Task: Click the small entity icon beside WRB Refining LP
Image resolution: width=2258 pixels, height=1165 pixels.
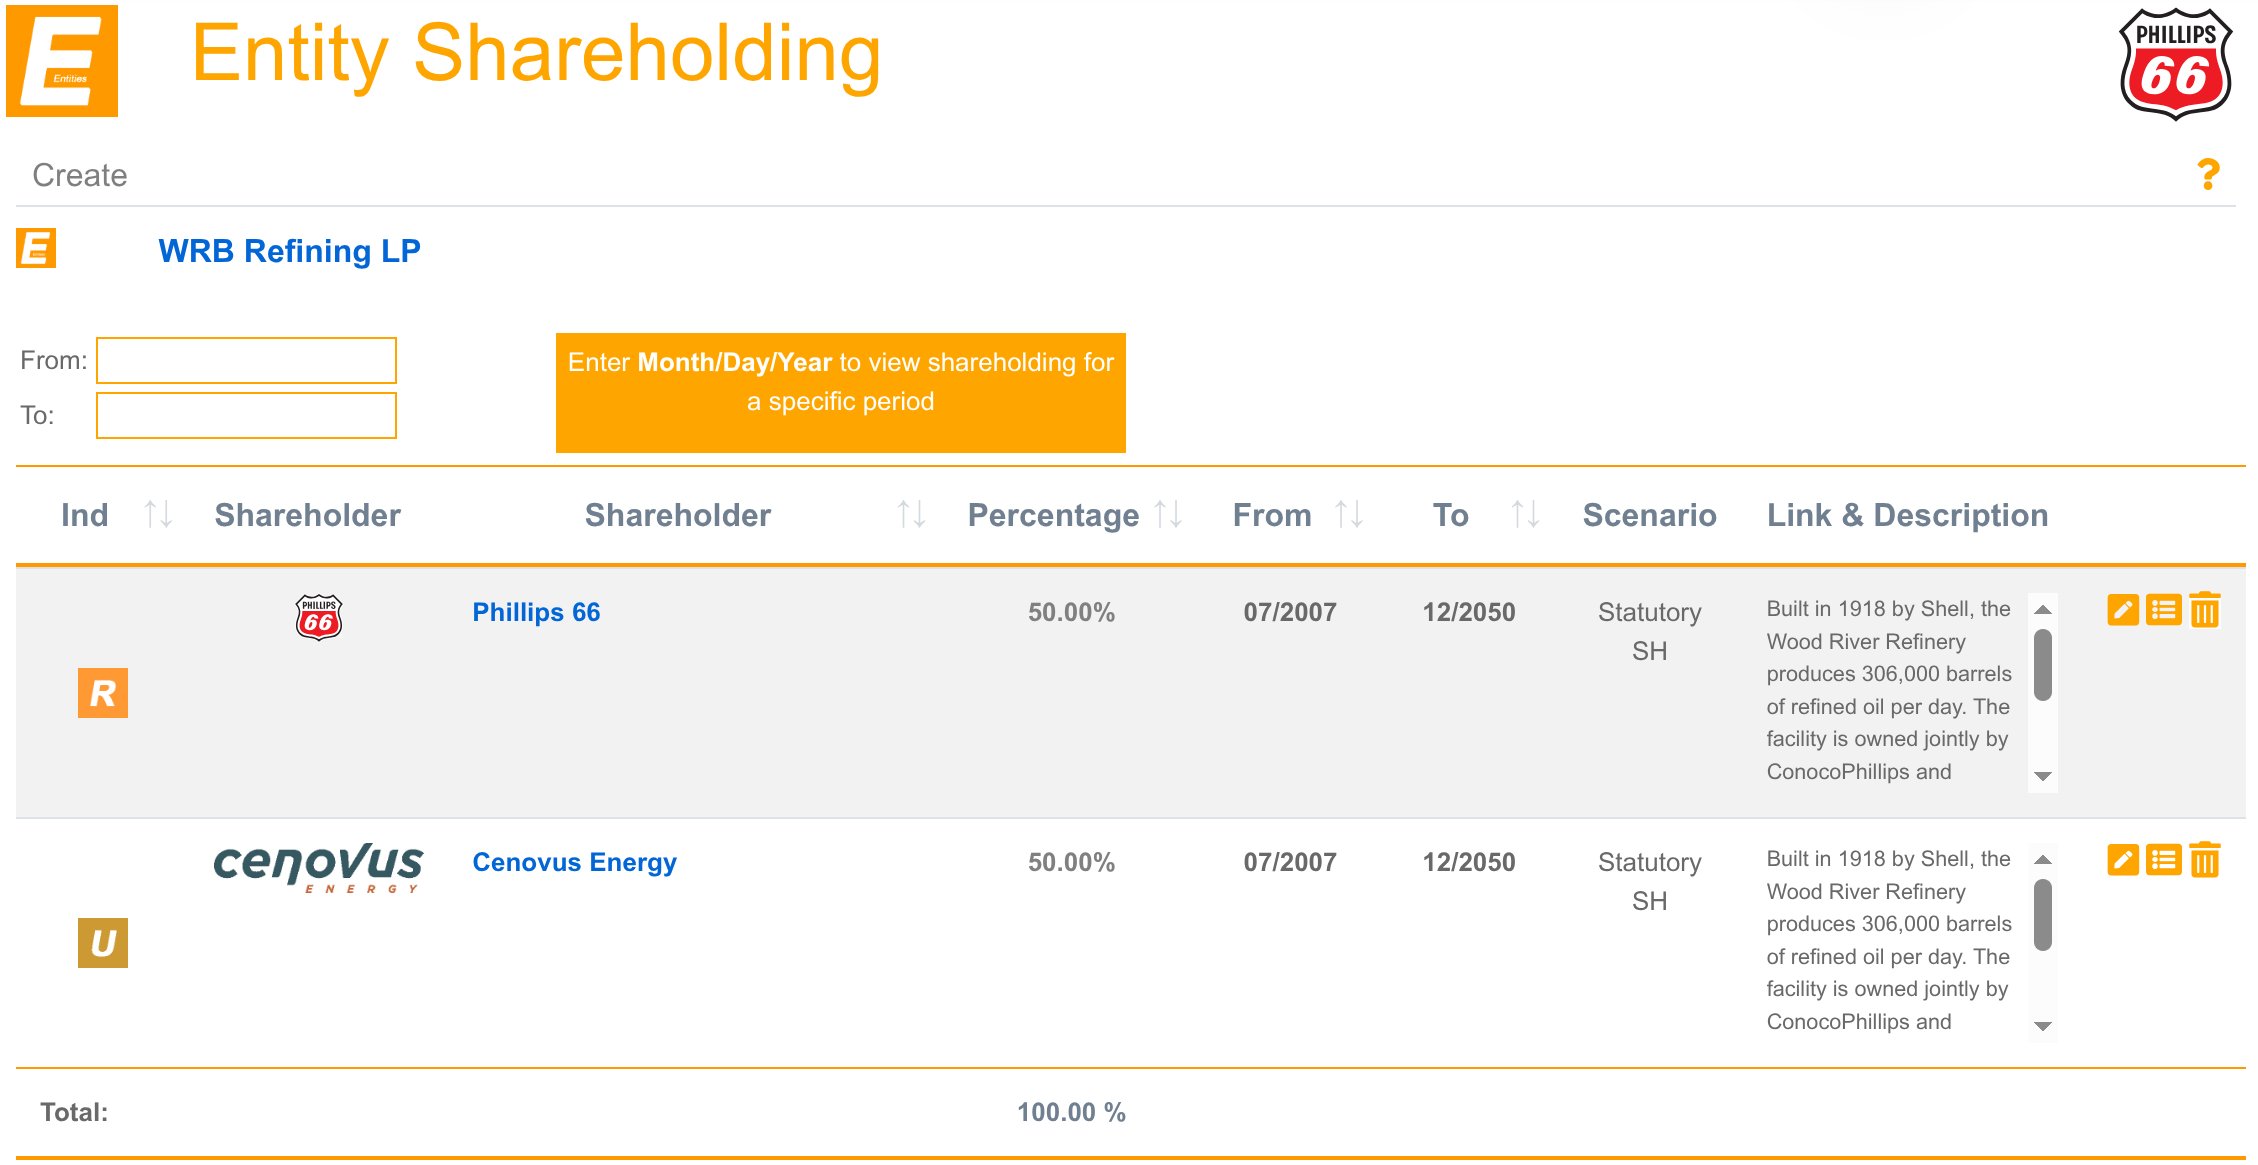Action: coord(36,248)
